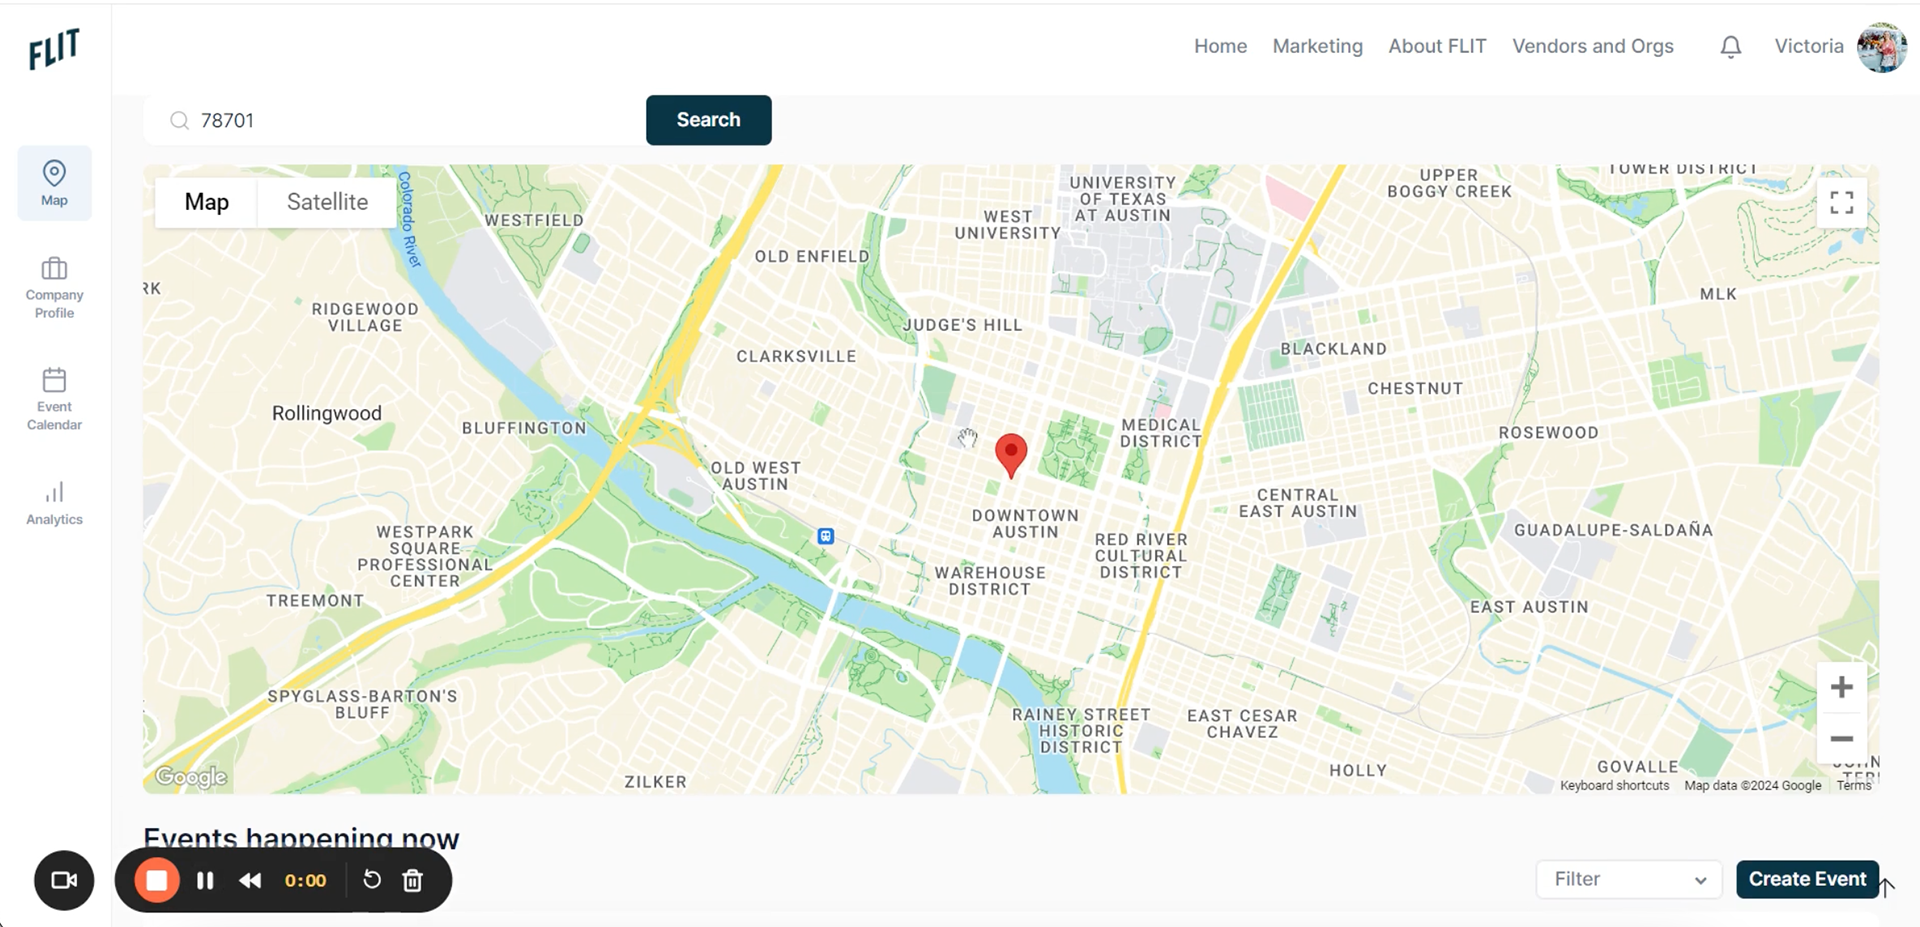Switch to Map view tab
The height and width of the screenshot is (927, 1920).
click(x=207, y=202)
